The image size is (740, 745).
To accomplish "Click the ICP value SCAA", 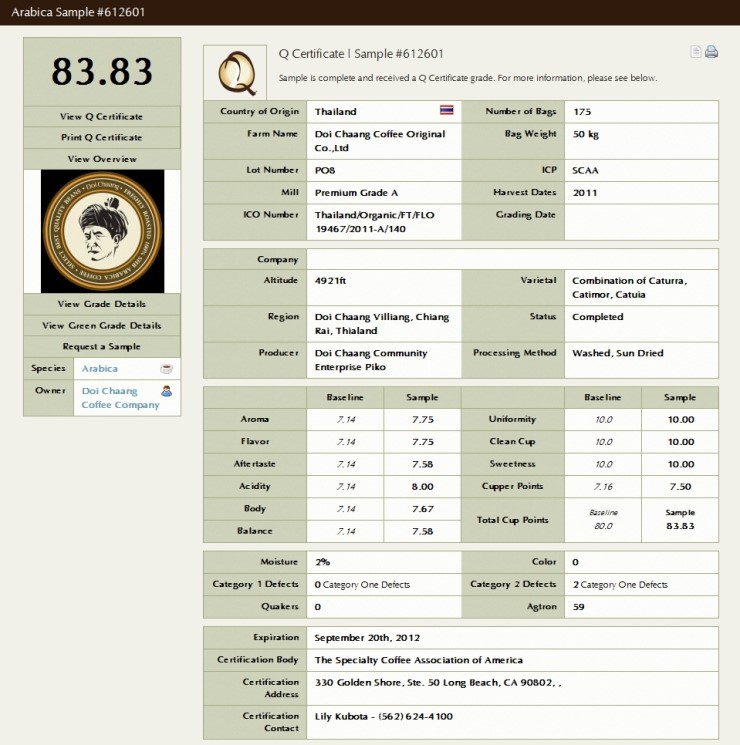I will [x=585, y=171].
